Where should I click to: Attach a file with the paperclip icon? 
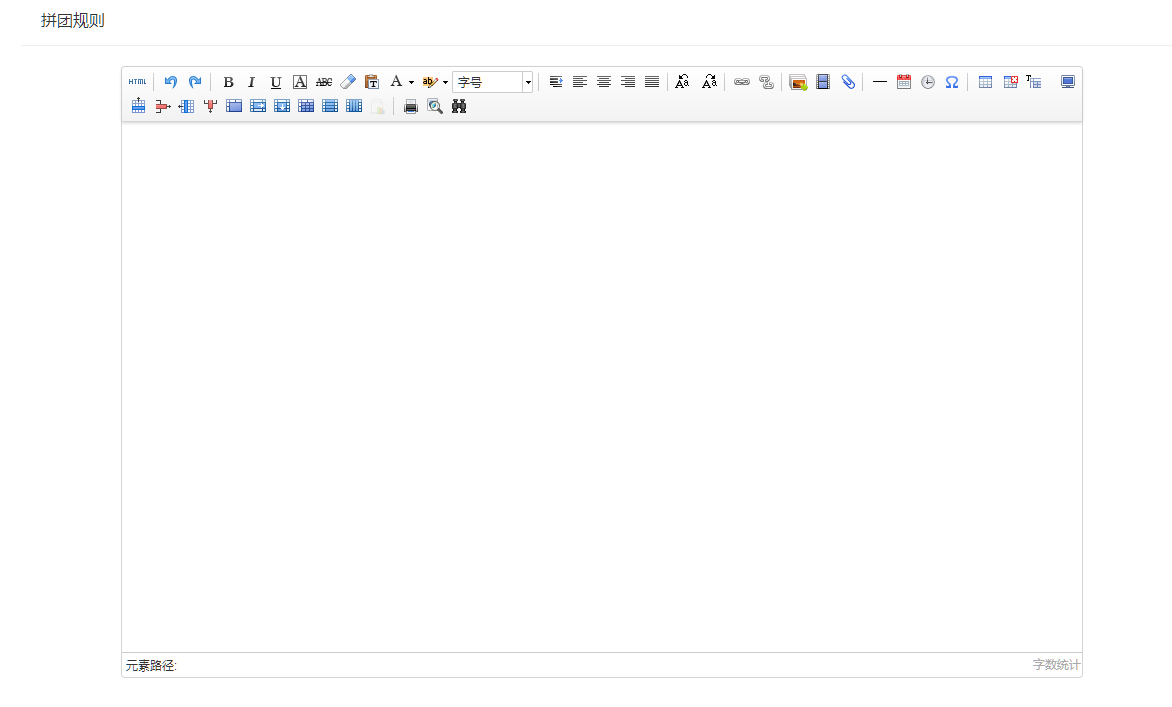(848, 82)
